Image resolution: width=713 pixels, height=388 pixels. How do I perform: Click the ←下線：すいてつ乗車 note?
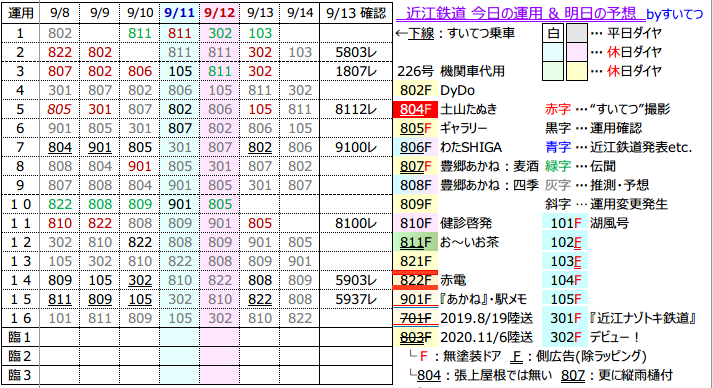tap(455, 33)
